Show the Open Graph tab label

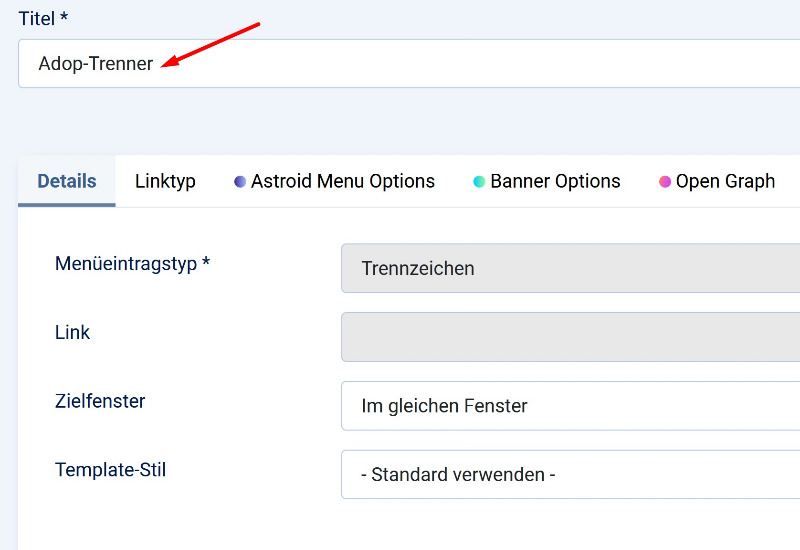(x=725, y=181)
